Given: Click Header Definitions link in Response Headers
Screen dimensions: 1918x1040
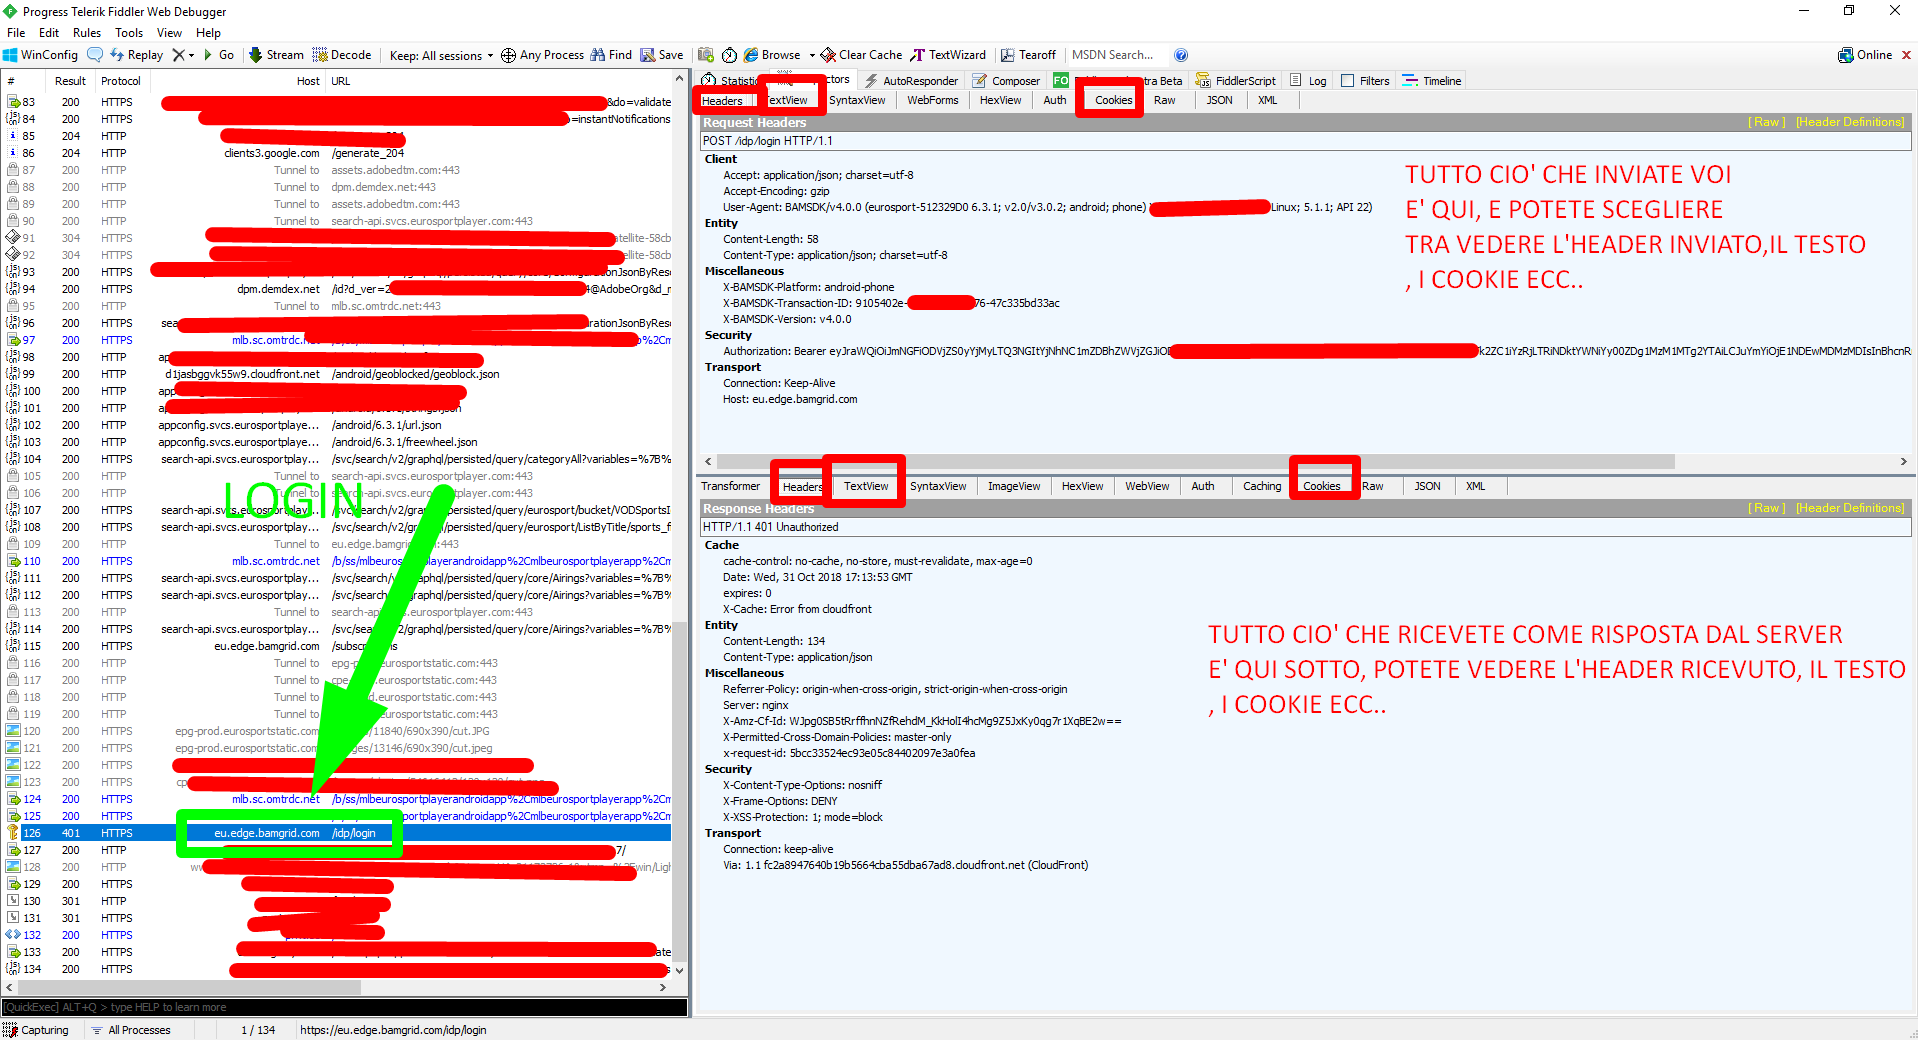Looking at the screenshot, I should (x=1850, y=508).
